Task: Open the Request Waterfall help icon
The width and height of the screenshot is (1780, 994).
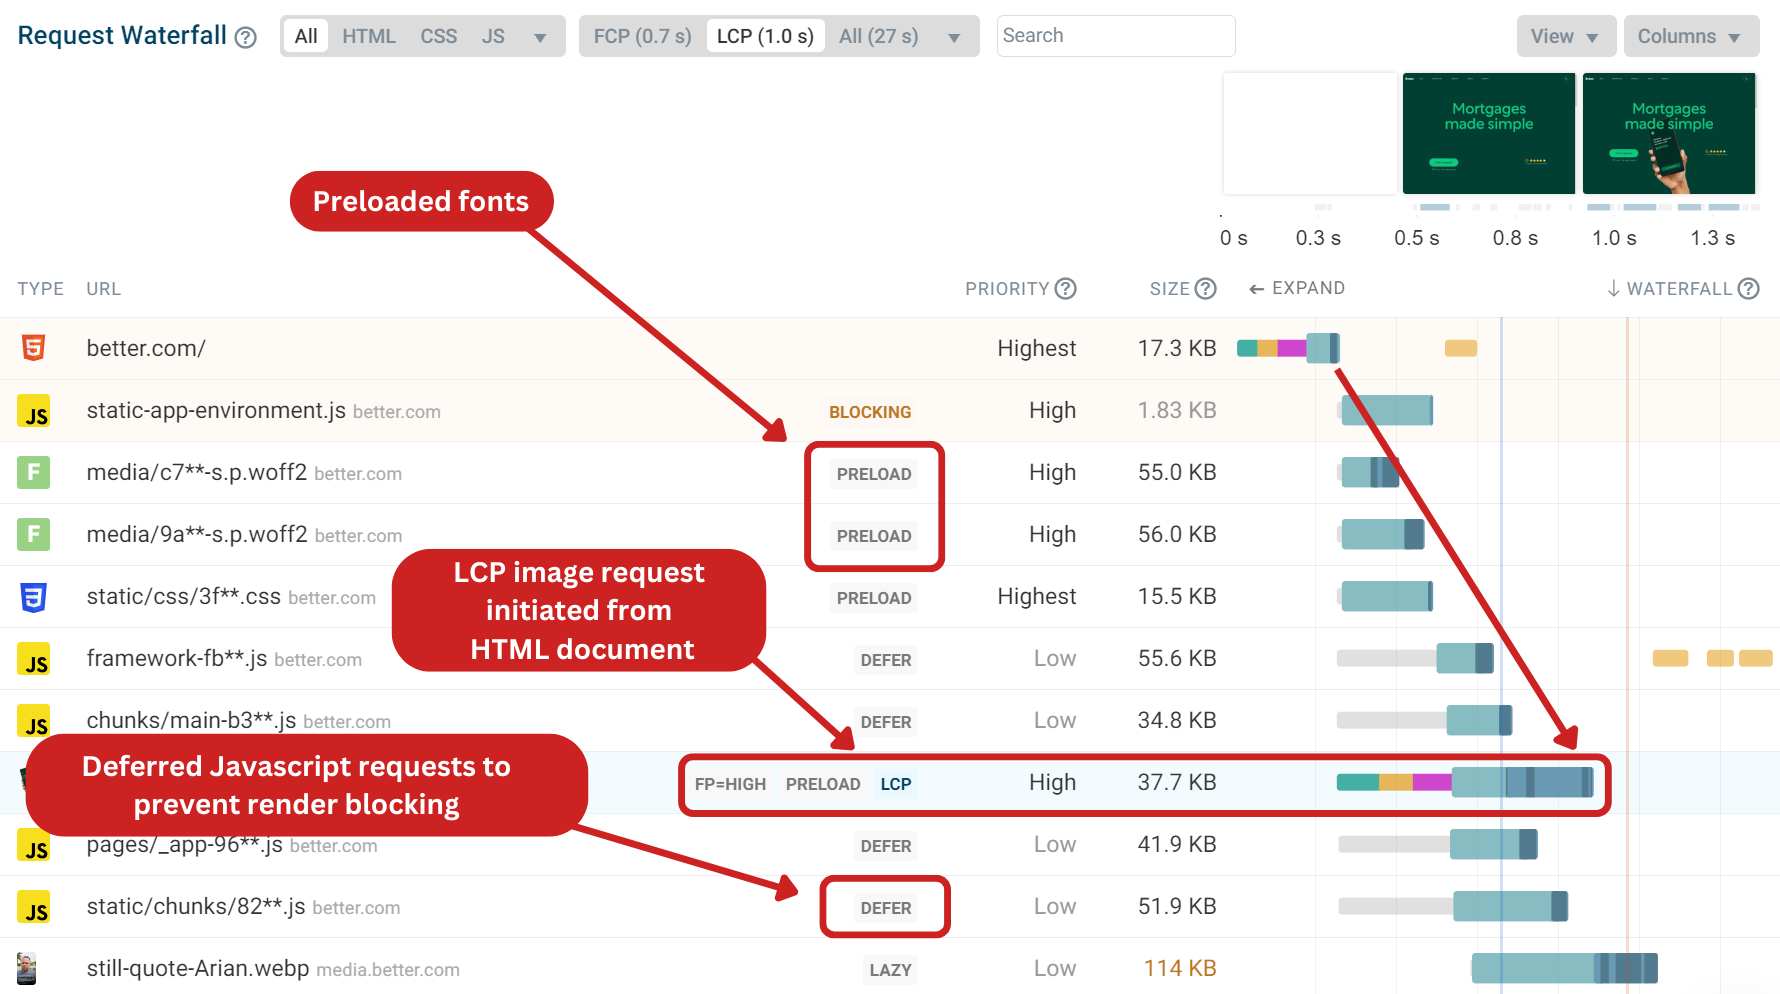Action: click(x=245, y=37)
